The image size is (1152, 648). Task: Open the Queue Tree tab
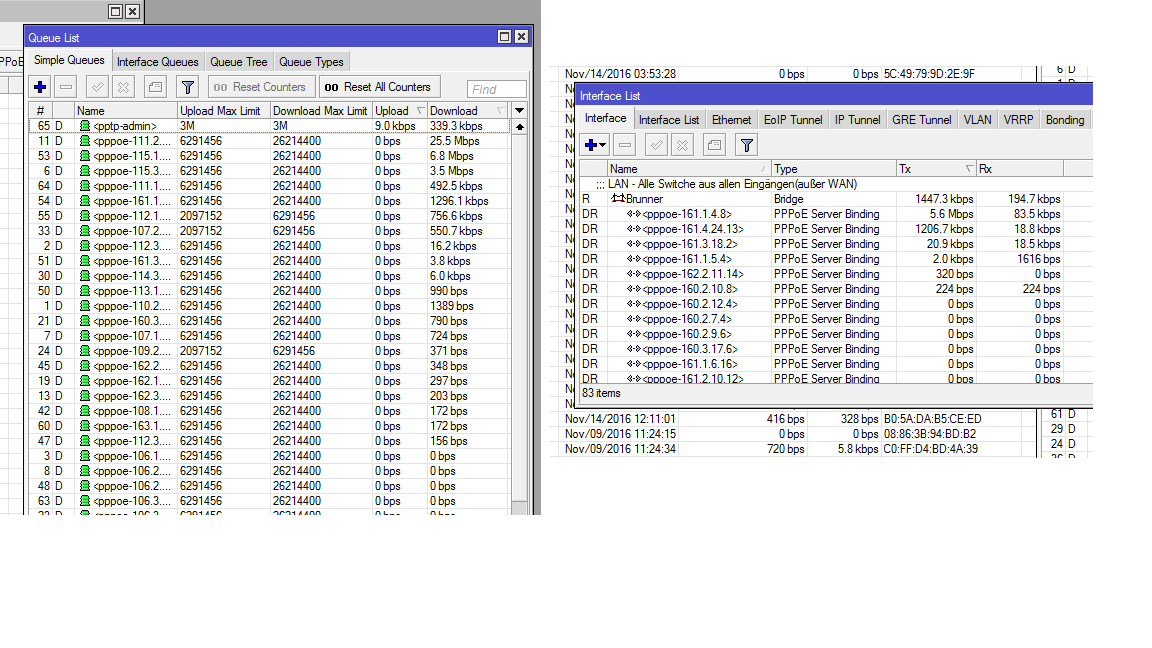pyautogui.click(x=239, y=62)
